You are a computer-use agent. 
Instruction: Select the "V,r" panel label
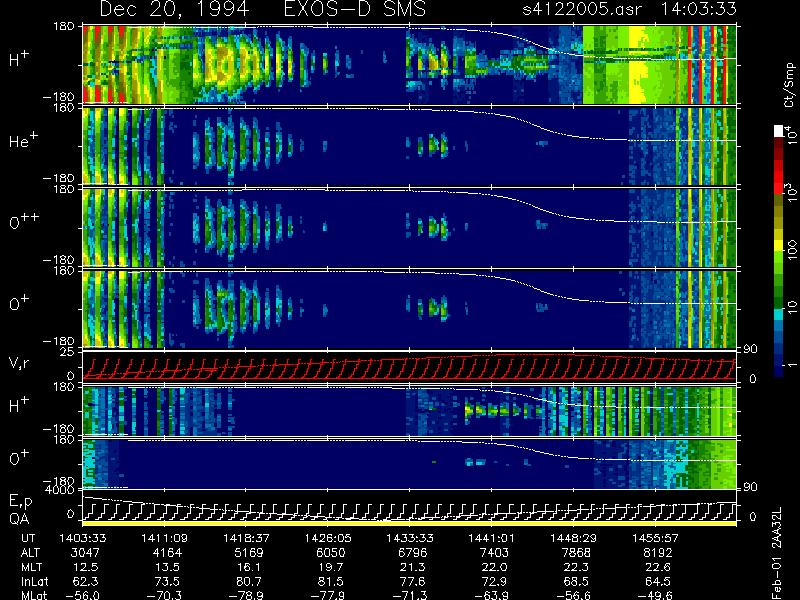tap(19, 363)
